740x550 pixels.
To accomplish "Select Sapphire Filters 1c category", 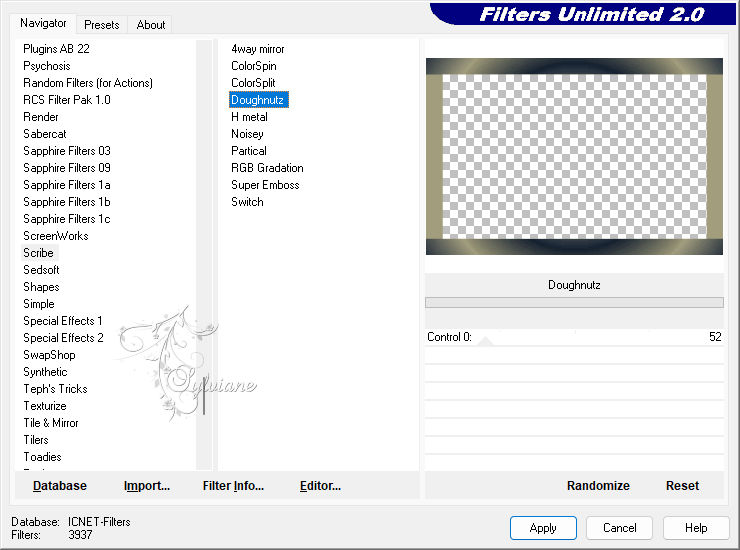I will click(x=67, y=219).
